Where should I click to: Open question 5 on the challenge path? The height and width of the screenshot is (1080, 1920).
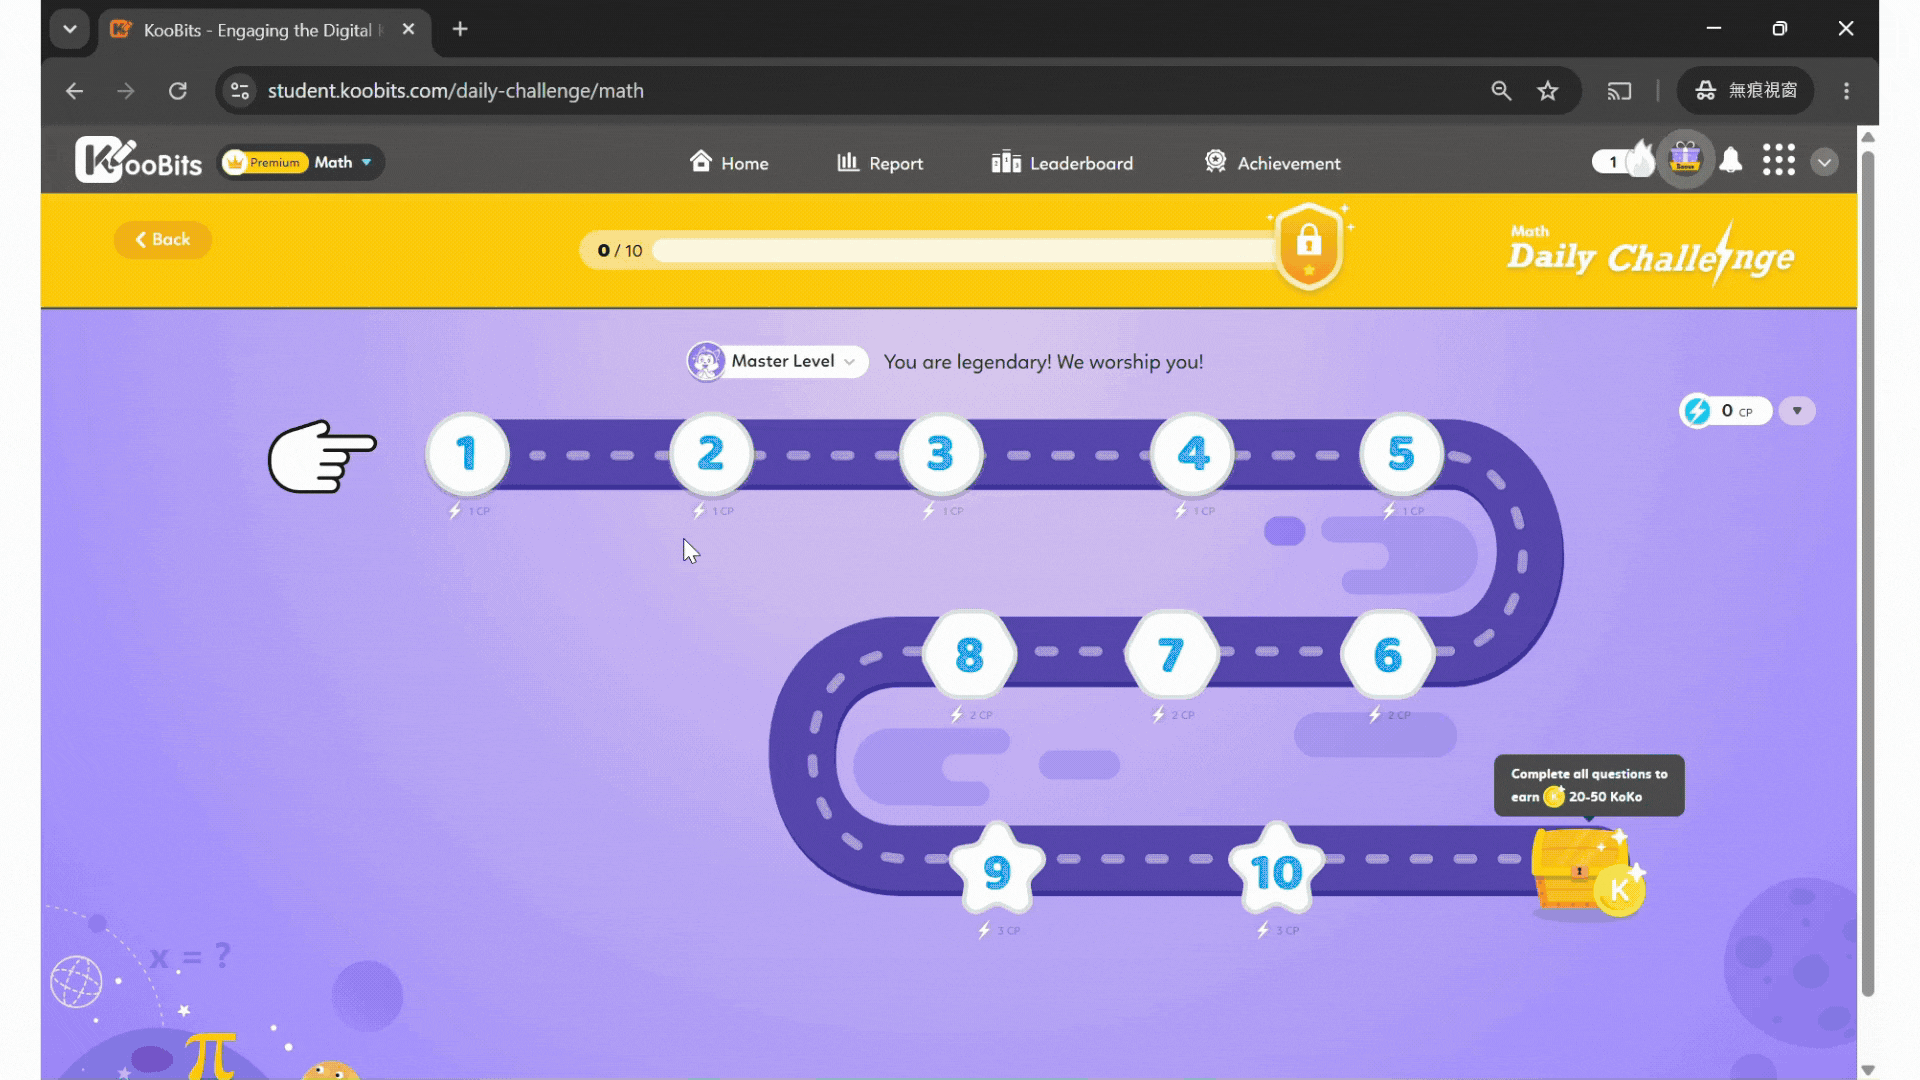1401,454
